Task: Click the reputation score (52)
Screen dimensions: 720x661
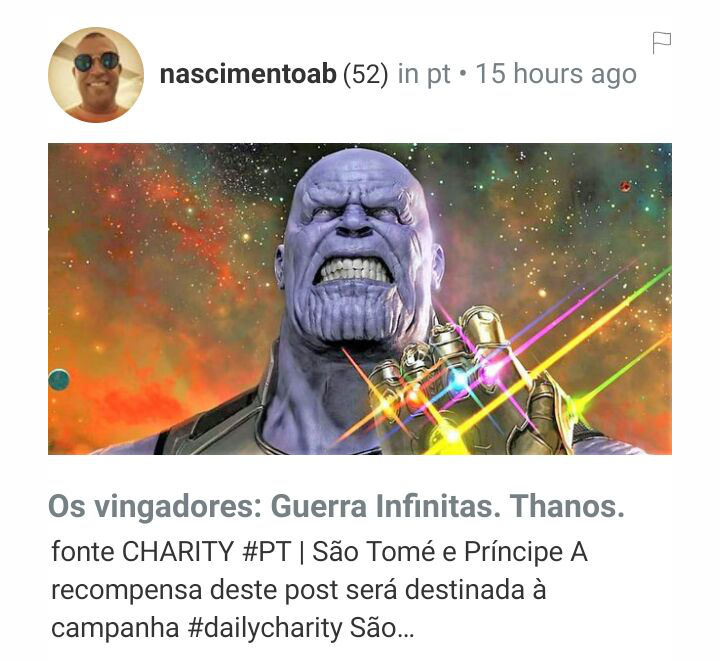Action: [366, 74]
